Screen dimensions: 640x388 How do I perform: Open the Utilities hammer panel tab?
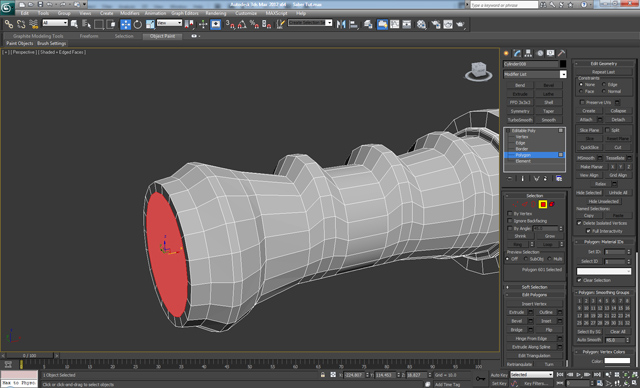(x=562, y=53)
